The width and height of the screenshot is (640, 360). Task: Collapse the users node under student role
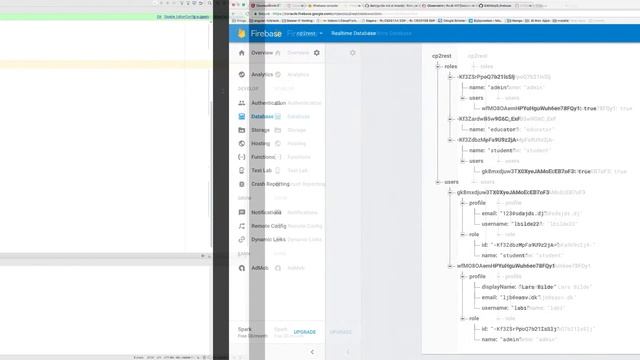pyautogui.click(x=463, y=161)
